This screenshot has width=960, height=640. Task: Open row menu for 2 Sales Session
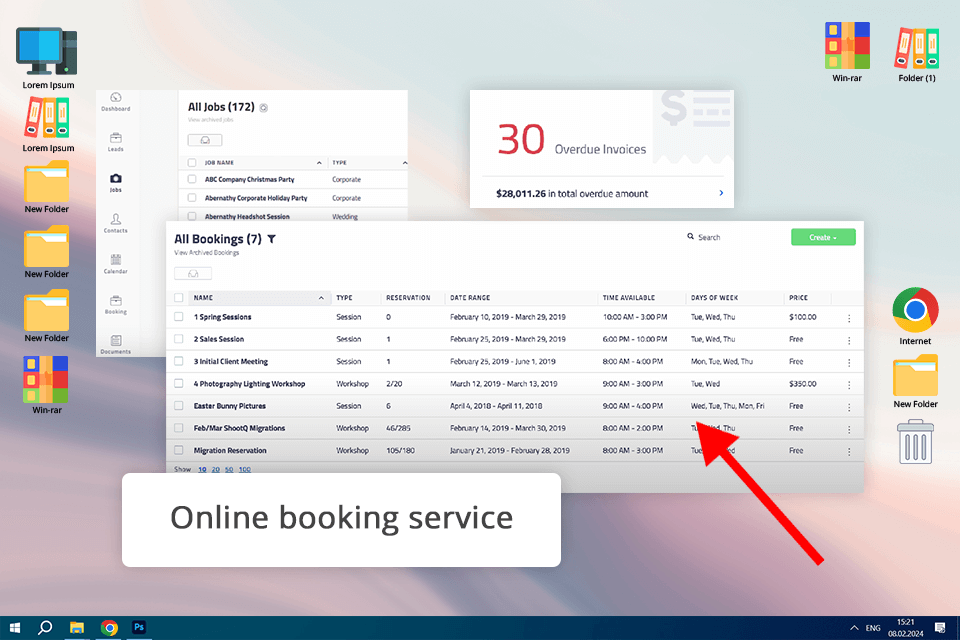849,340
